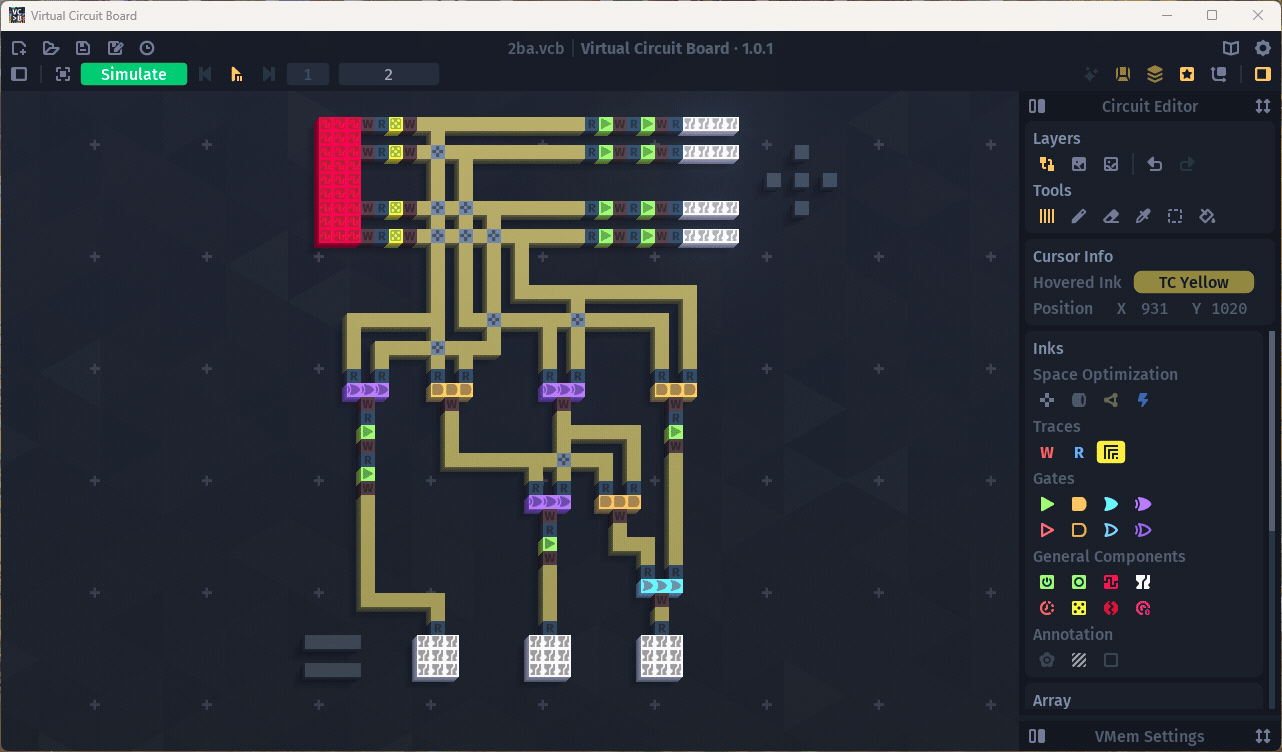Image resolution: width=1282 pixels, height=752 pixels.
Task: Pick the red outlined NOT gate
Action: (x=1047, y=530)
